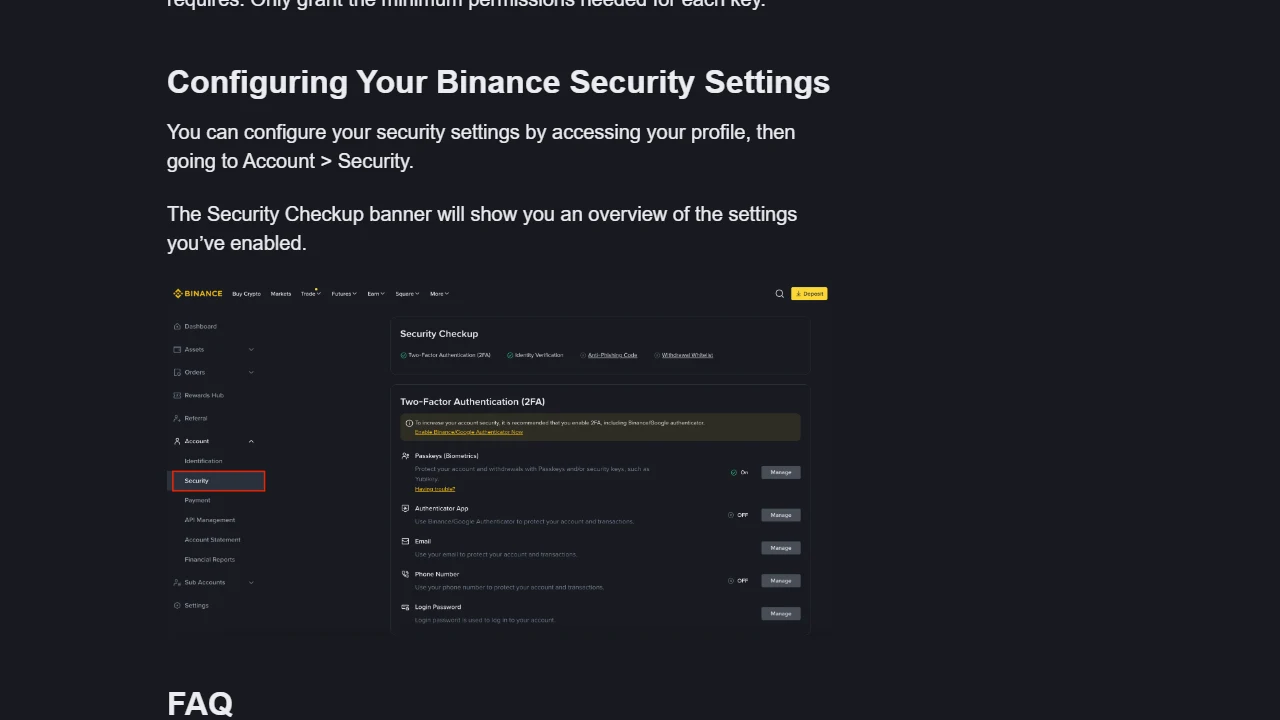Click the Dashboard home icon in sidebar

(177, 326)
